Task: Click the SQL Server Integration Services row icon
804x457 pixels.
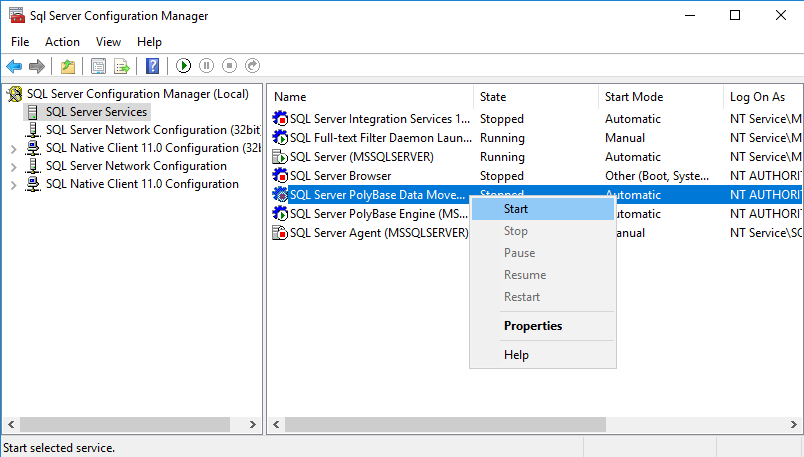Action: click(x=280, y=118)
